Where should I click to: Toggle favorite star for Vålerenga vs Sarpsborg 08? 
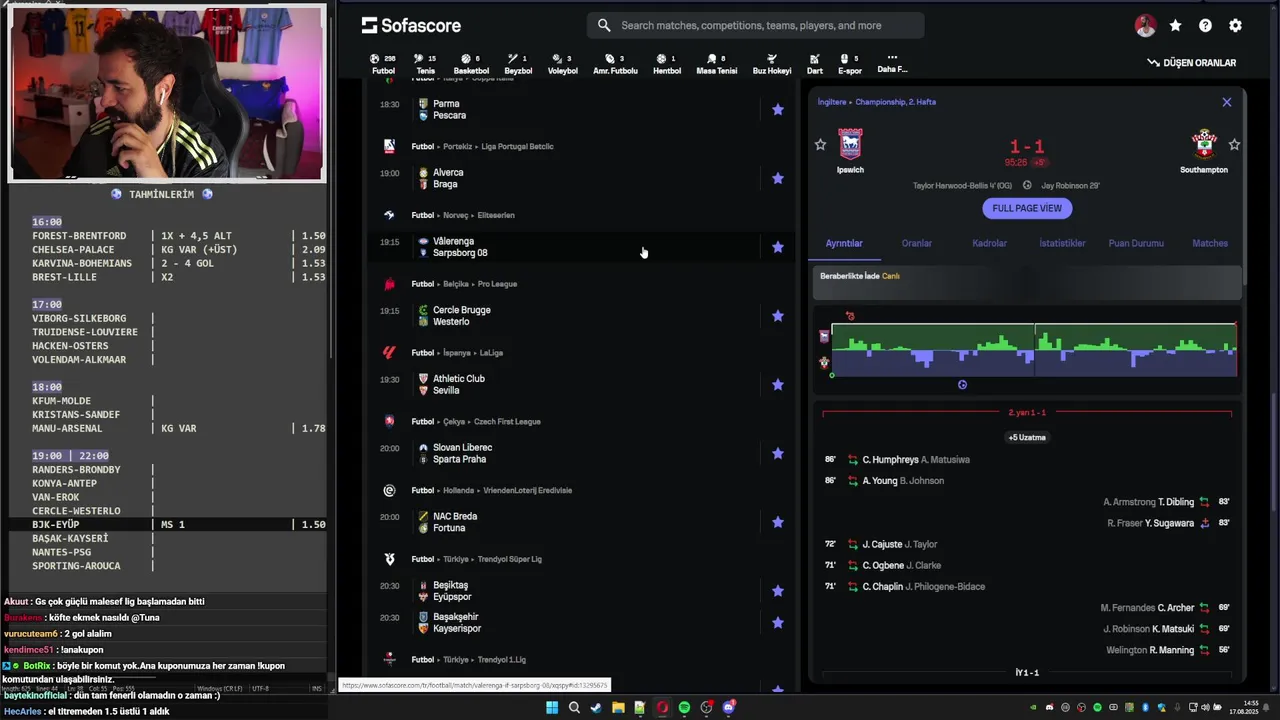778,247
